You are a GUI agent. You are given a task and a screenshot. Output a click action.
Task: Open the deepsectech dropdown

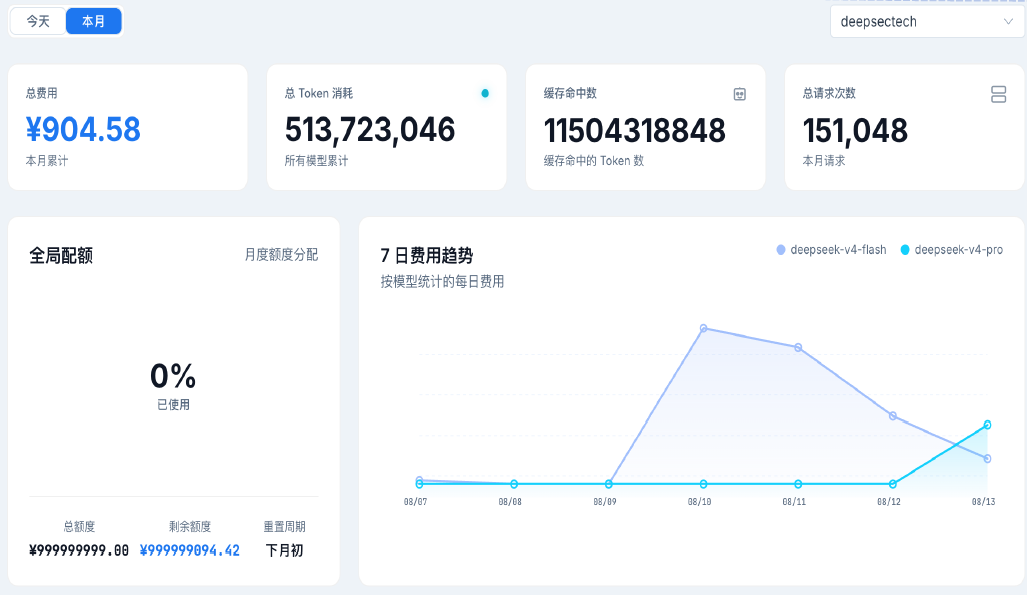click(x=927, y=22)
